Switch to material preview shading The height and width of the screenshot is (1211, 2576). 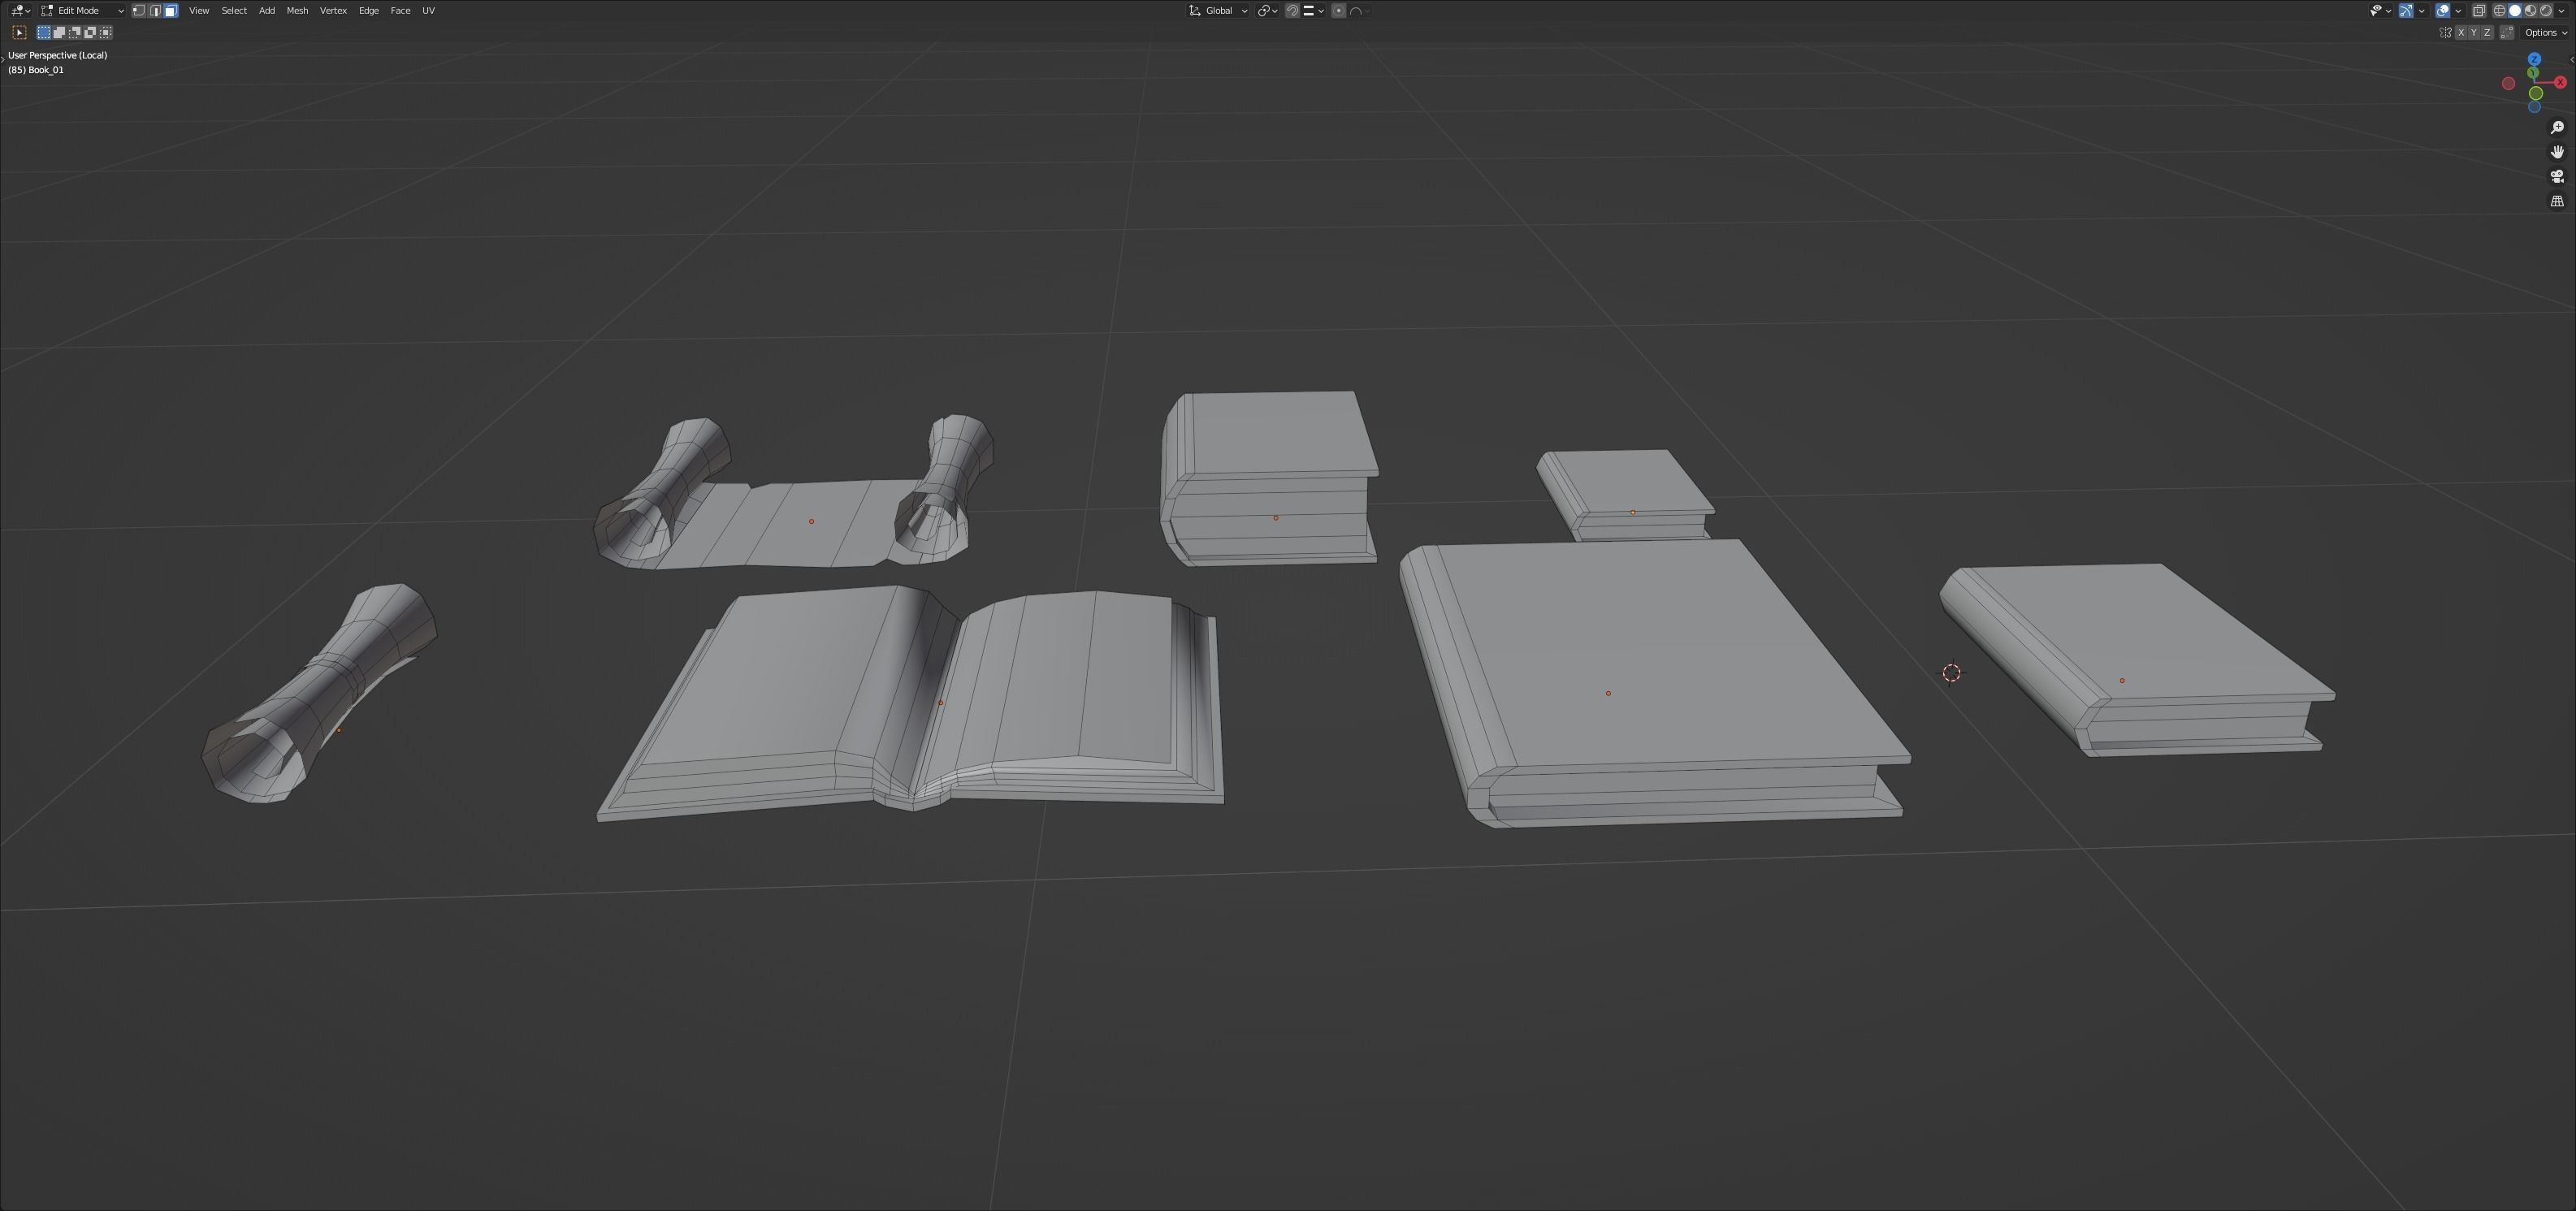pos(2530,10)
